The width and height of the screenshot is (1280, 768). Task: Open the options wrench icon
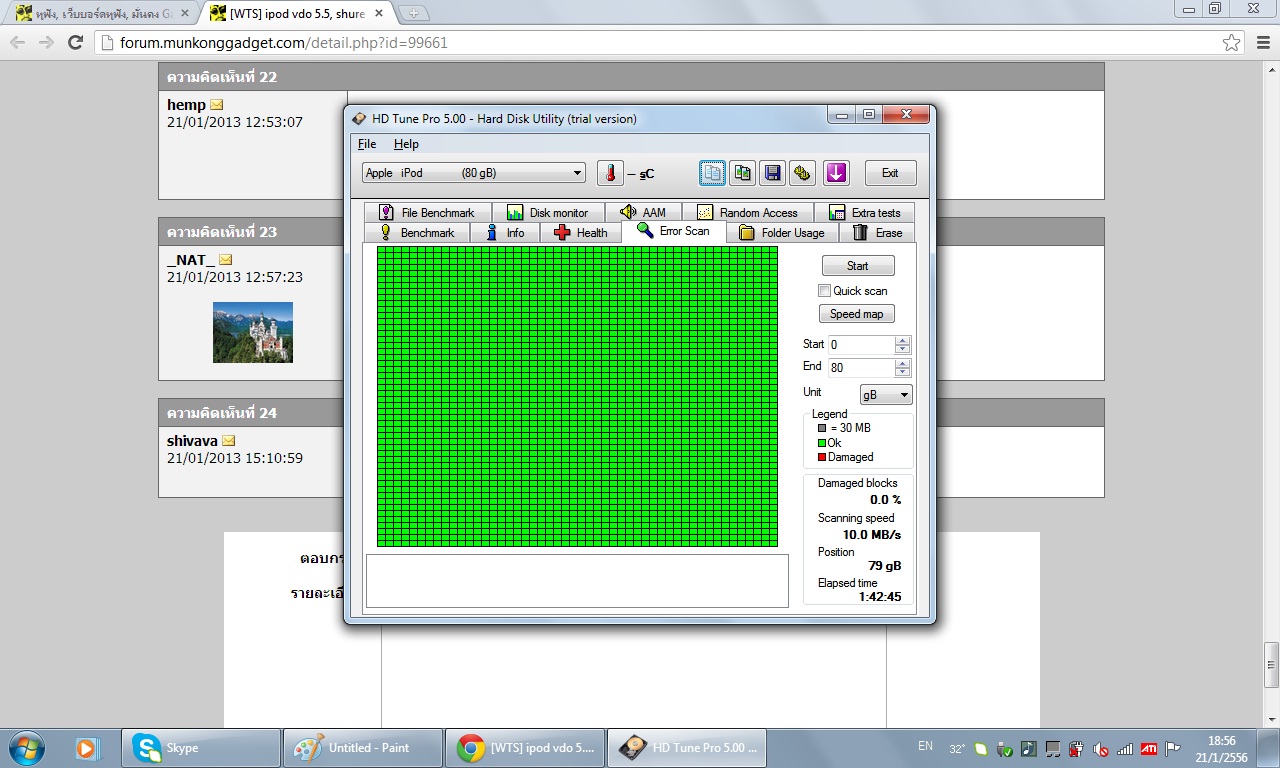click(x=802, y=173)
